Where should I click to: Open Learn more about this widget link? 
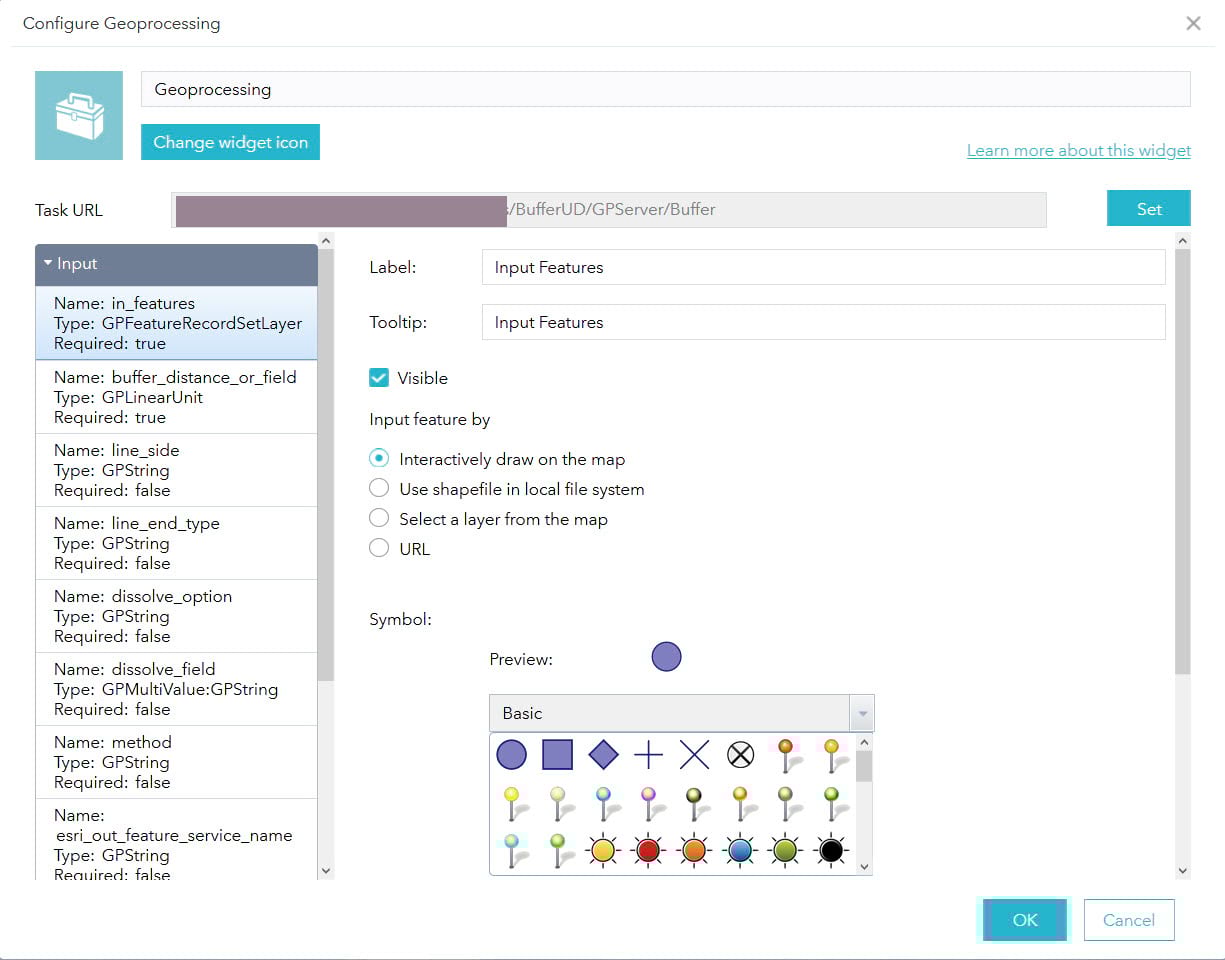(1079, 150)
